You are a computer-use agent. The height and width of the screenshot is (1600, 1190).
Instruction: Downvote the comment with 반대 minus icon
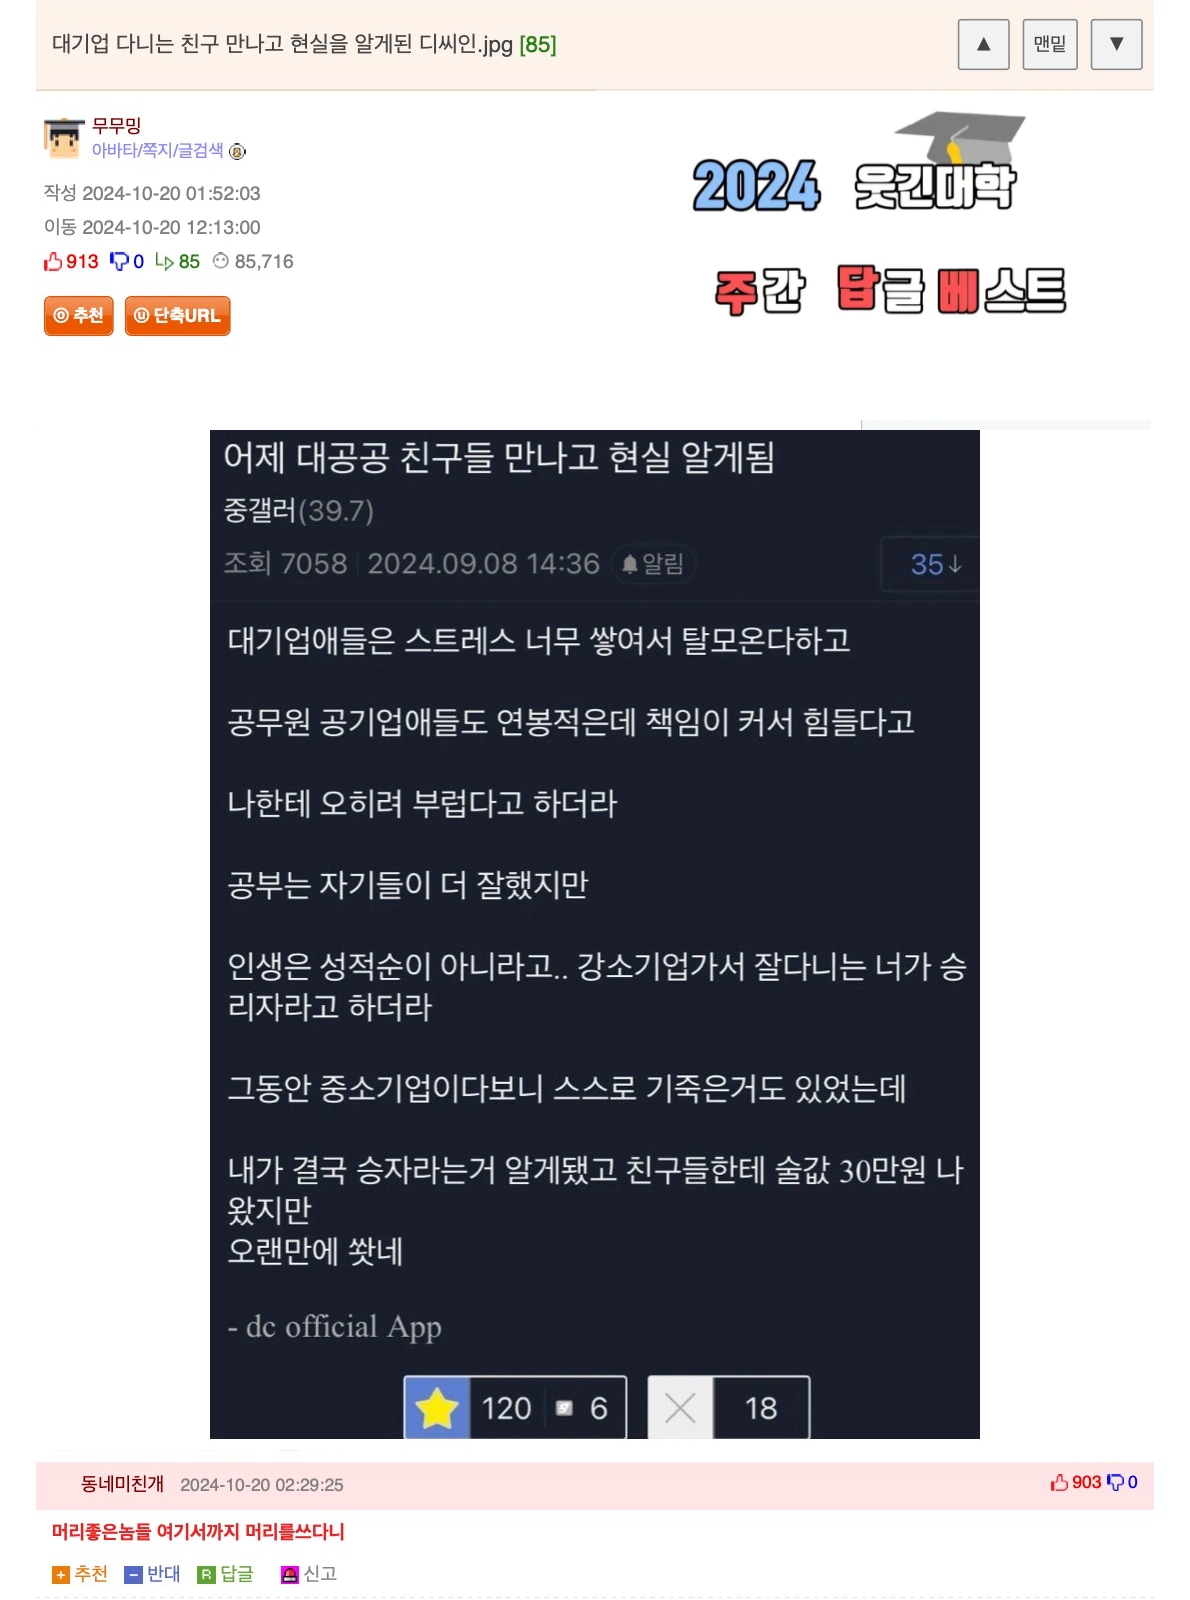(152, 1574)
